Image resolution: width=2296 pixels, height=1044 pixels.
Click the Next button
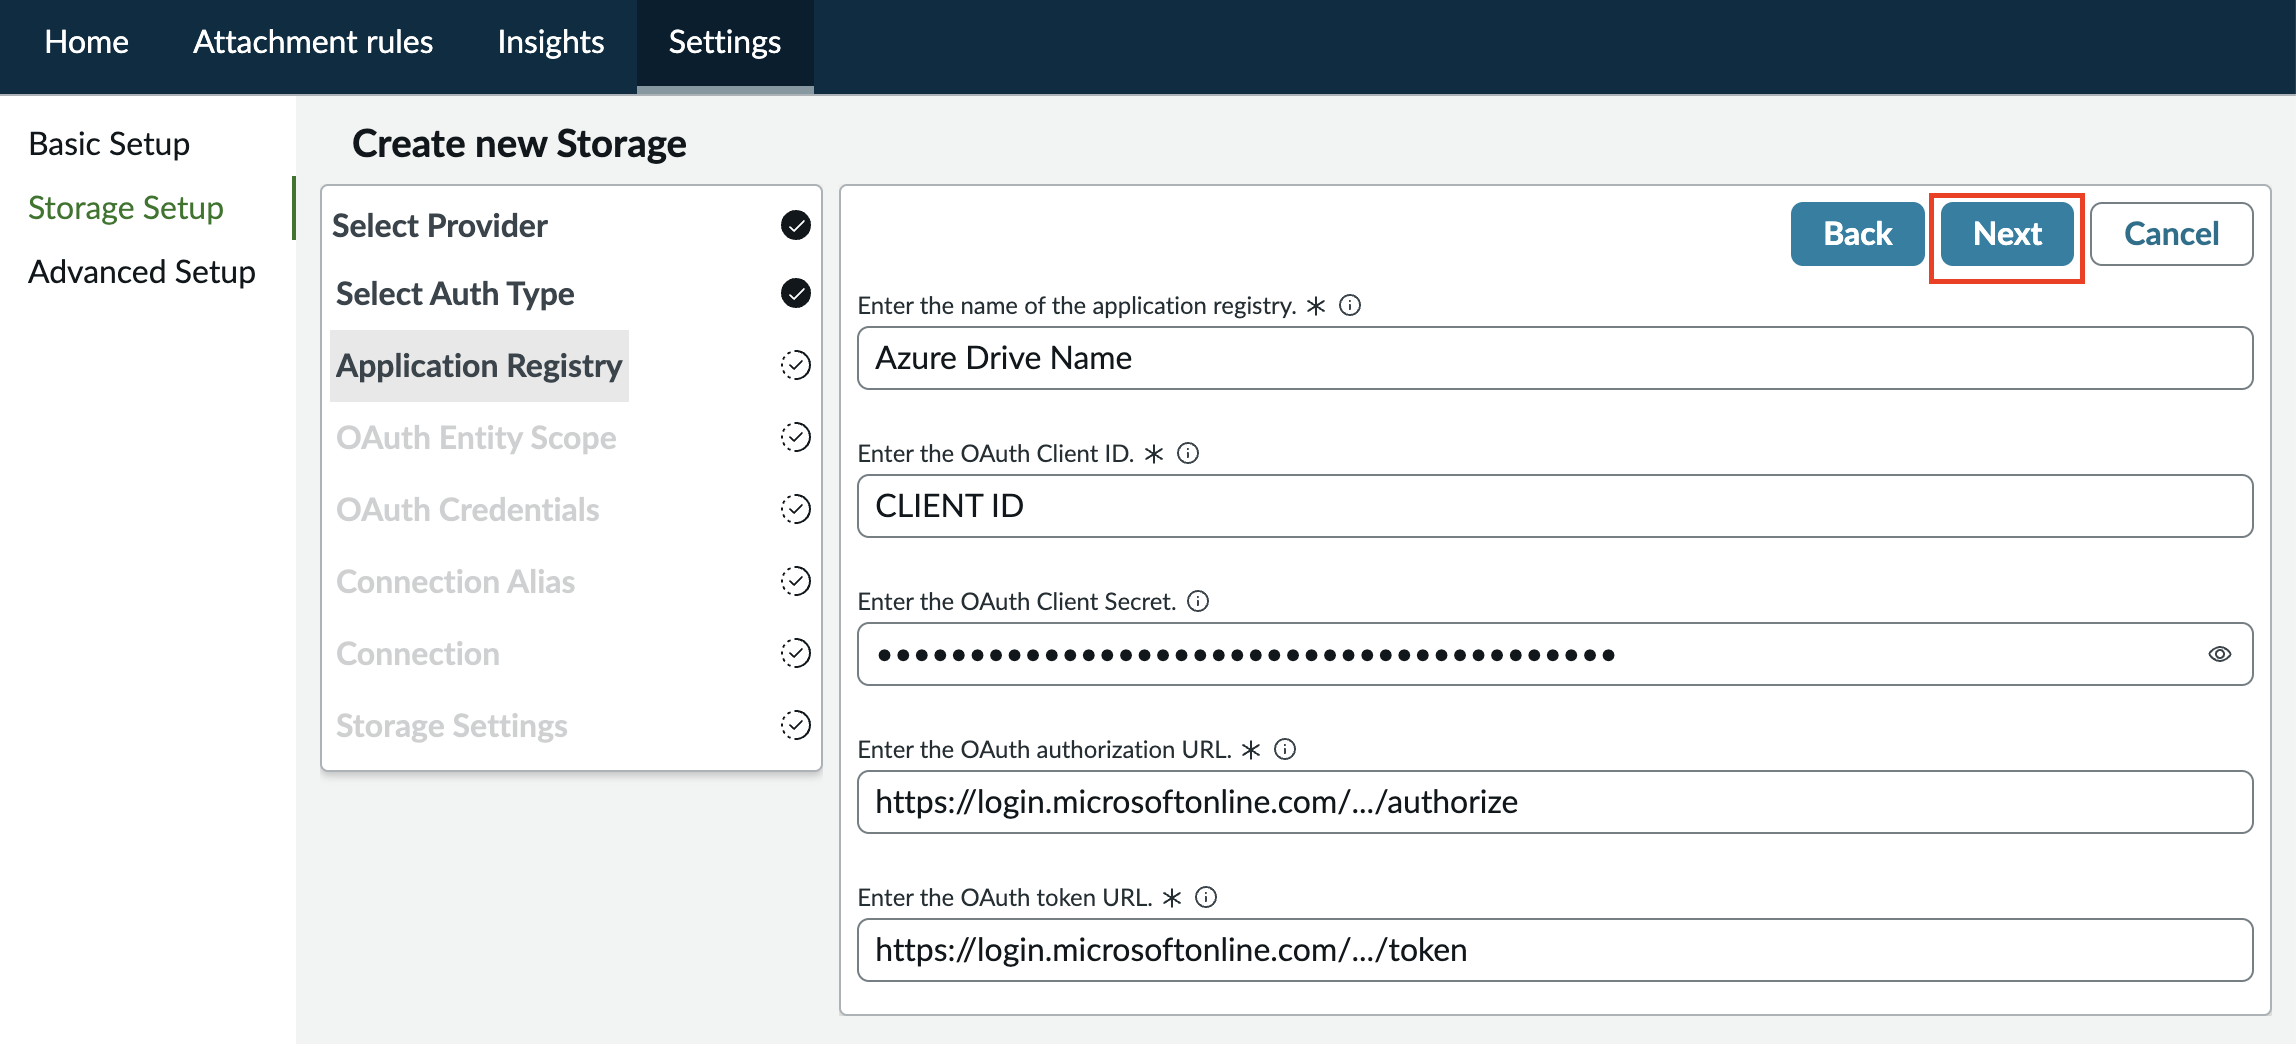[2007, 234]
